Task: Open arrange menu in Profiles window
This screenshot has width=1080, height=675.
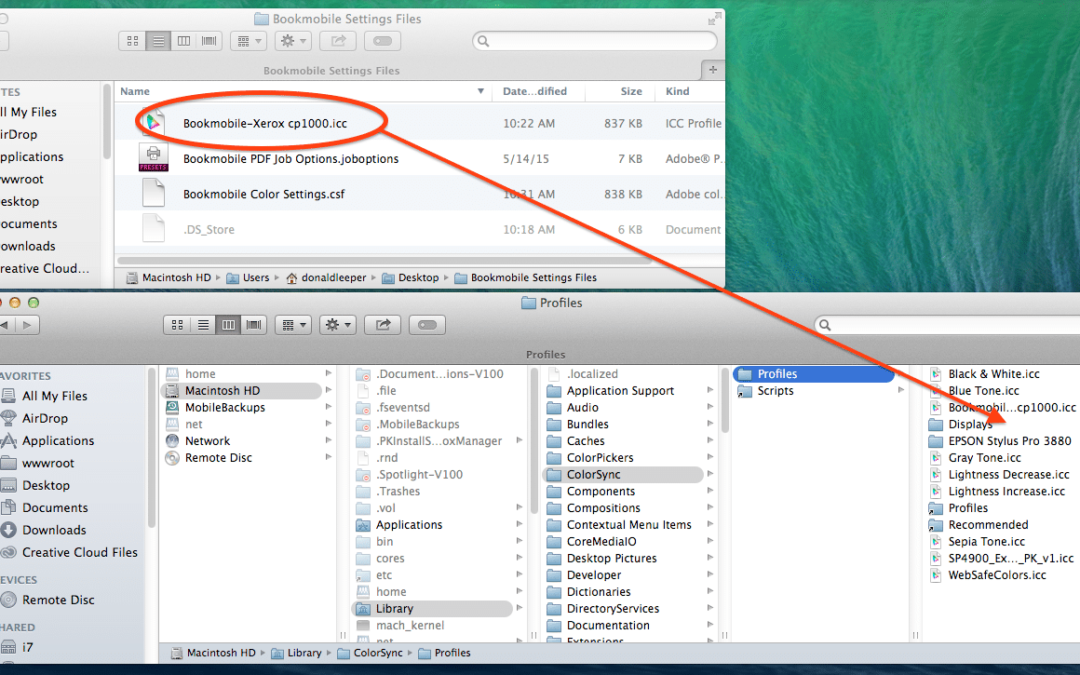Action: [293, 325]
